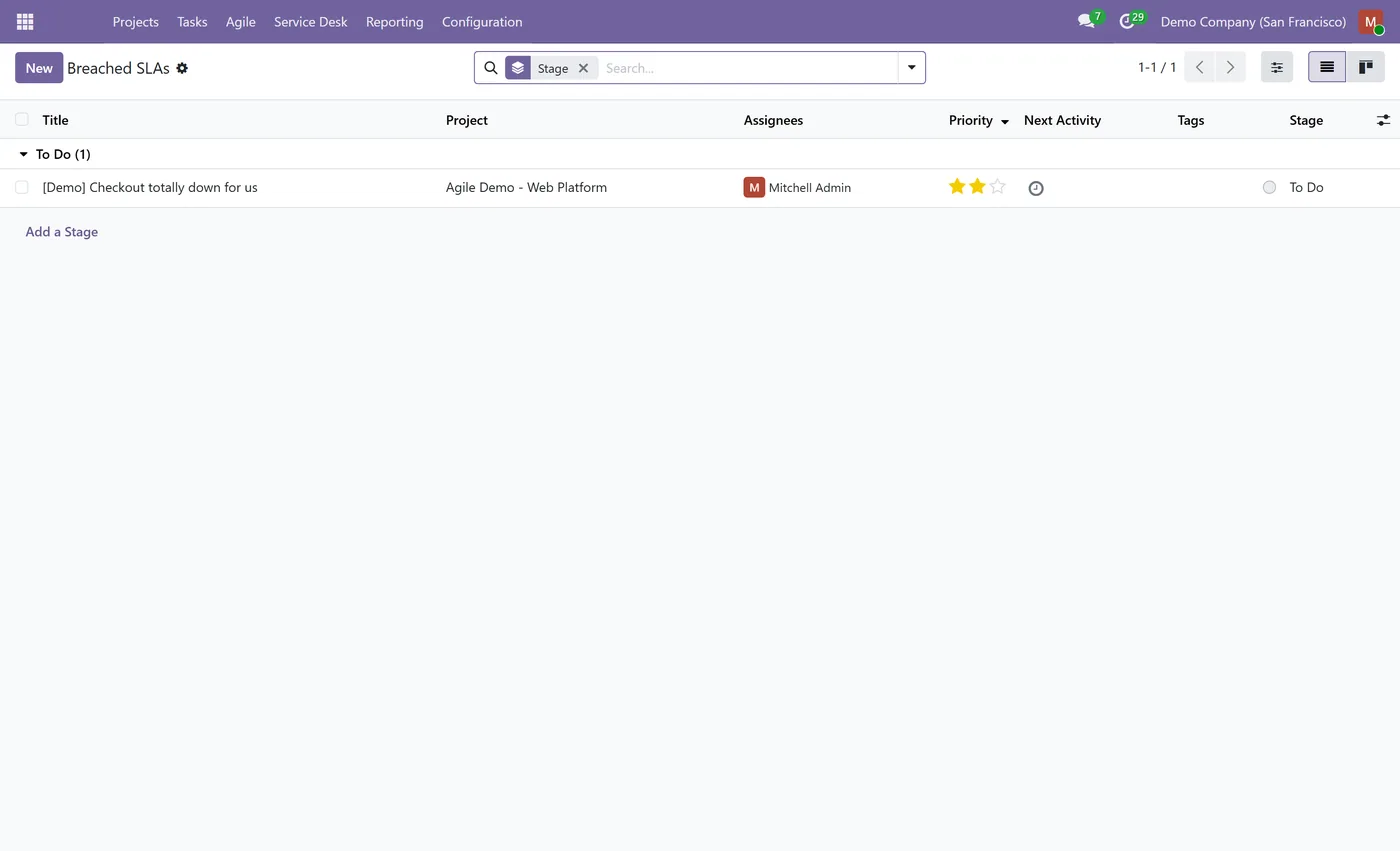
Task: Create a record with the New button
Action: [39, 68]
